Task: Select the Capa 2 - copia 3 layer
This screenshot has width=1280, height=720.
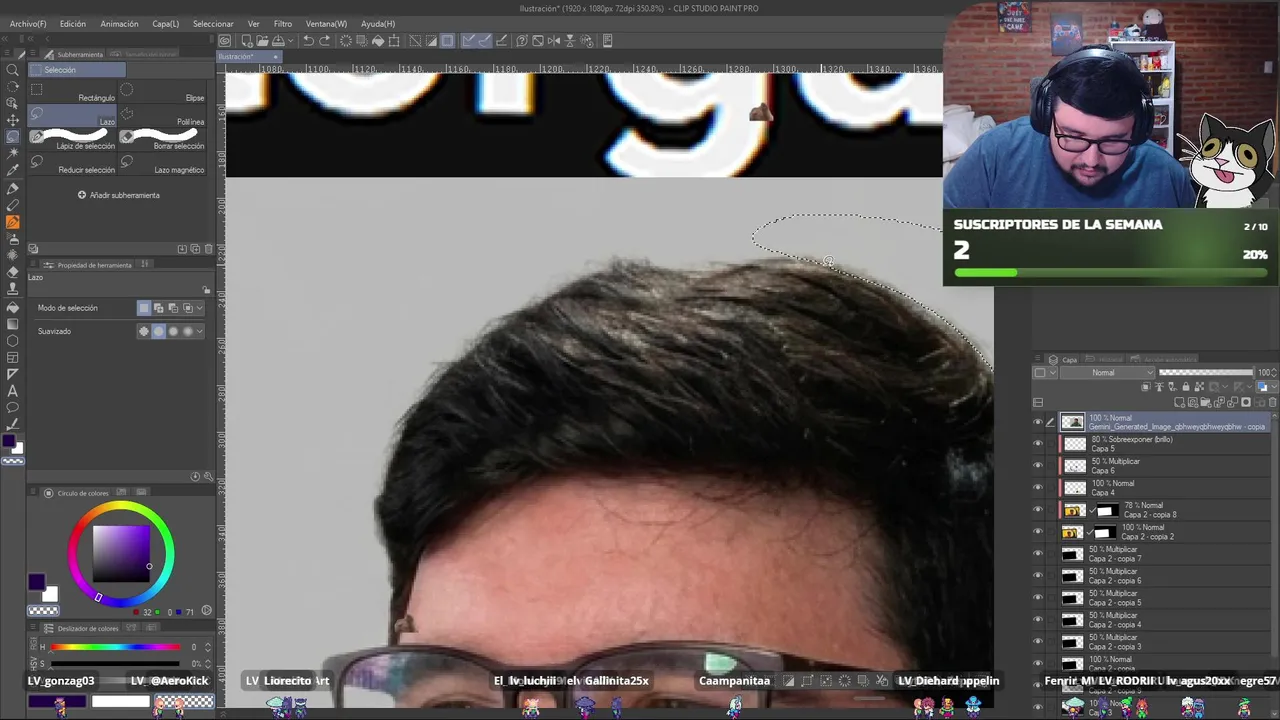Action: point(1150,642)
